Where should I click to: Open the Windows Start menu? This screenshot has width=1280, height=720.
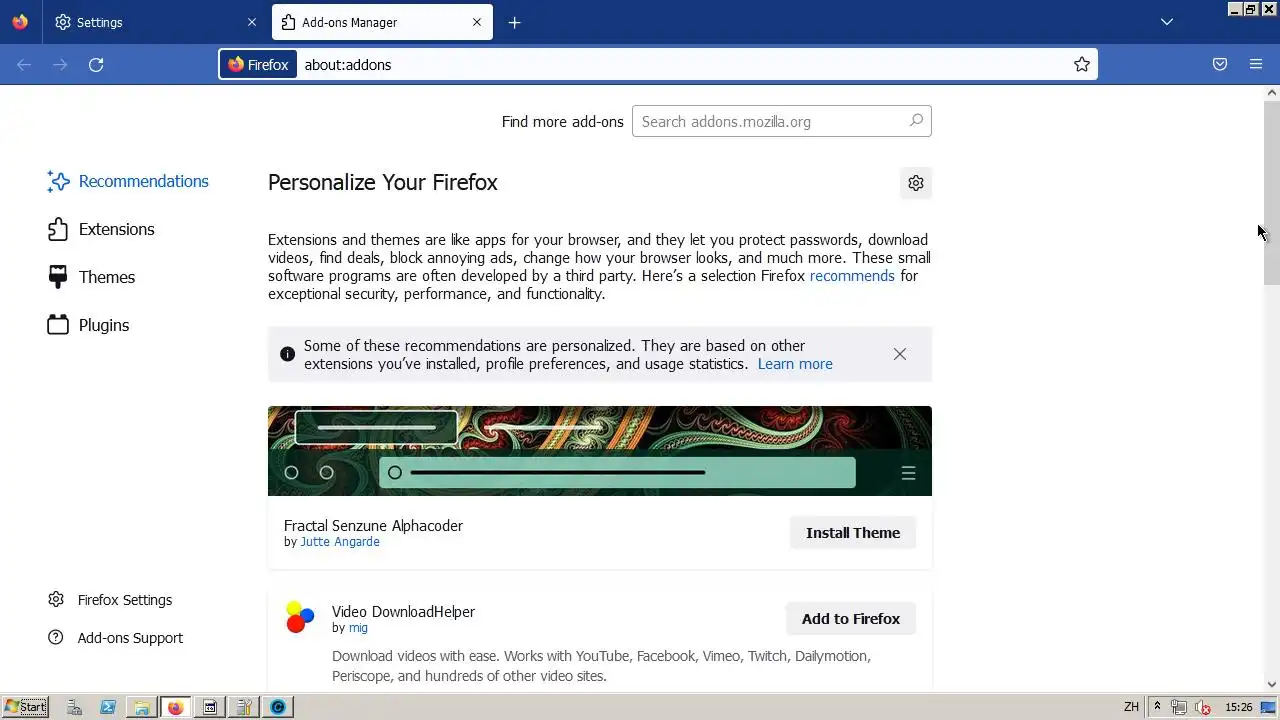(x=25, y=707)
